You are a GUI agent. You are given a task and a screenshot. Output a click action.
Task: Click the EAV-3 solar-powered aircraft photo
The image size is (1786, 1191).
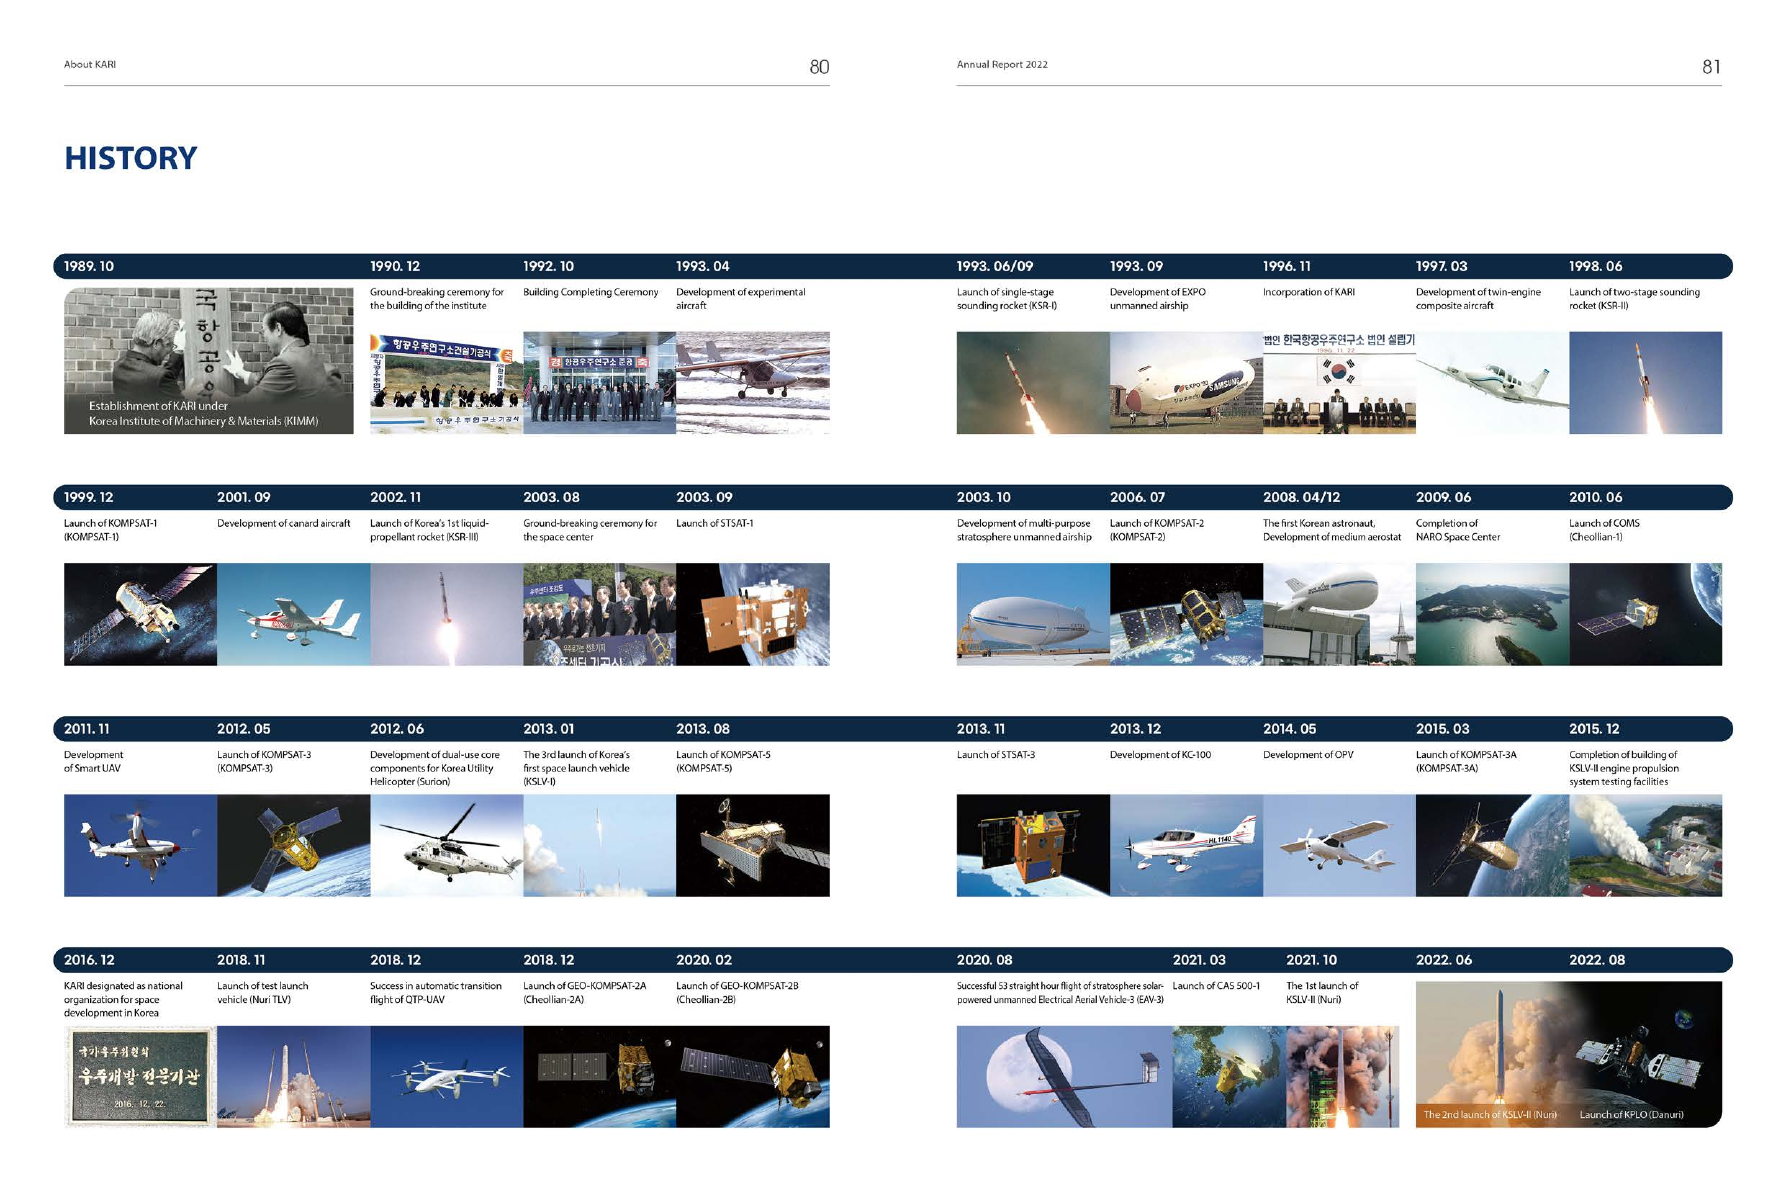click(1063, 1076)
